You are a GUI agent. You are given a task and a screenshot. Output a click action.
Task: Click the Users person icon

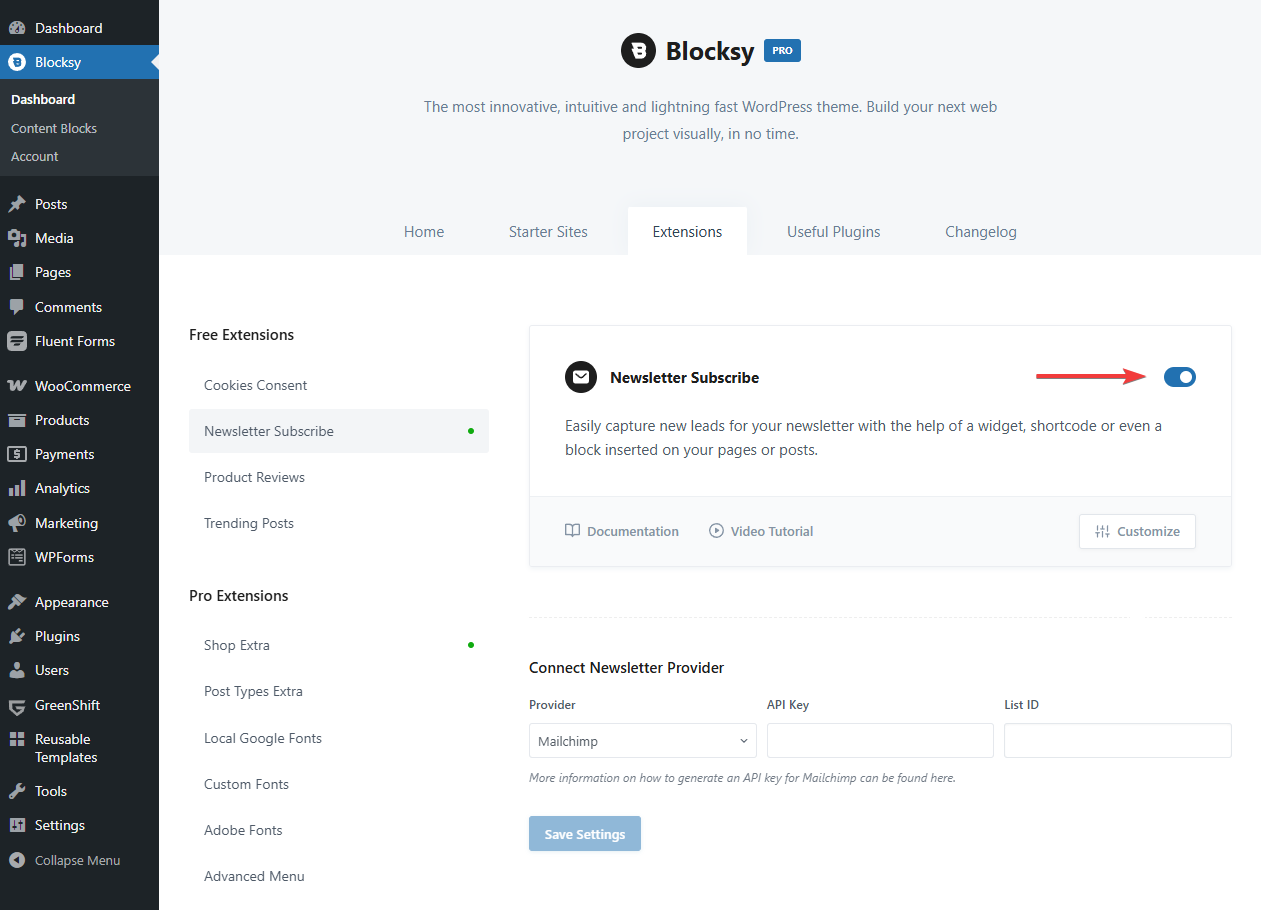[17, 670]
